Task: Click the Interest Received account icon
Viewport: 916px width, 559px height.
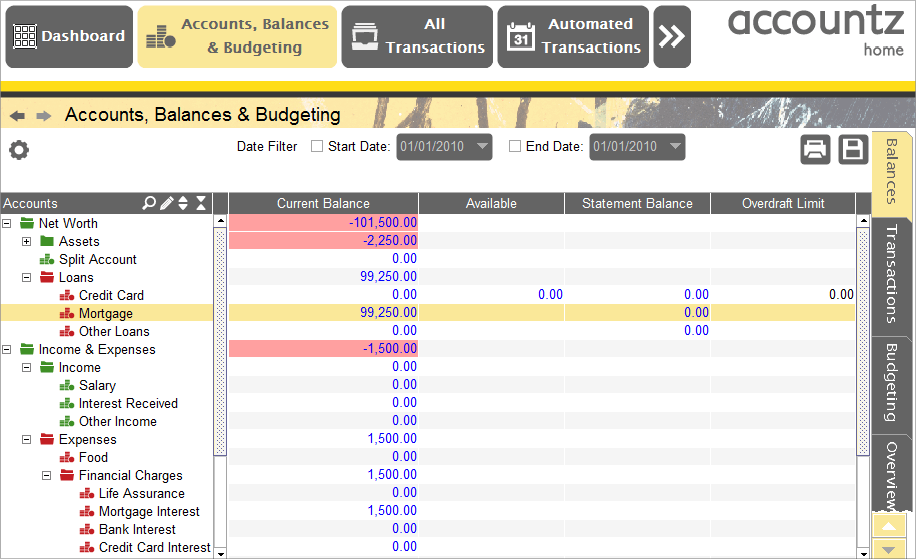Action: [67, 404]
